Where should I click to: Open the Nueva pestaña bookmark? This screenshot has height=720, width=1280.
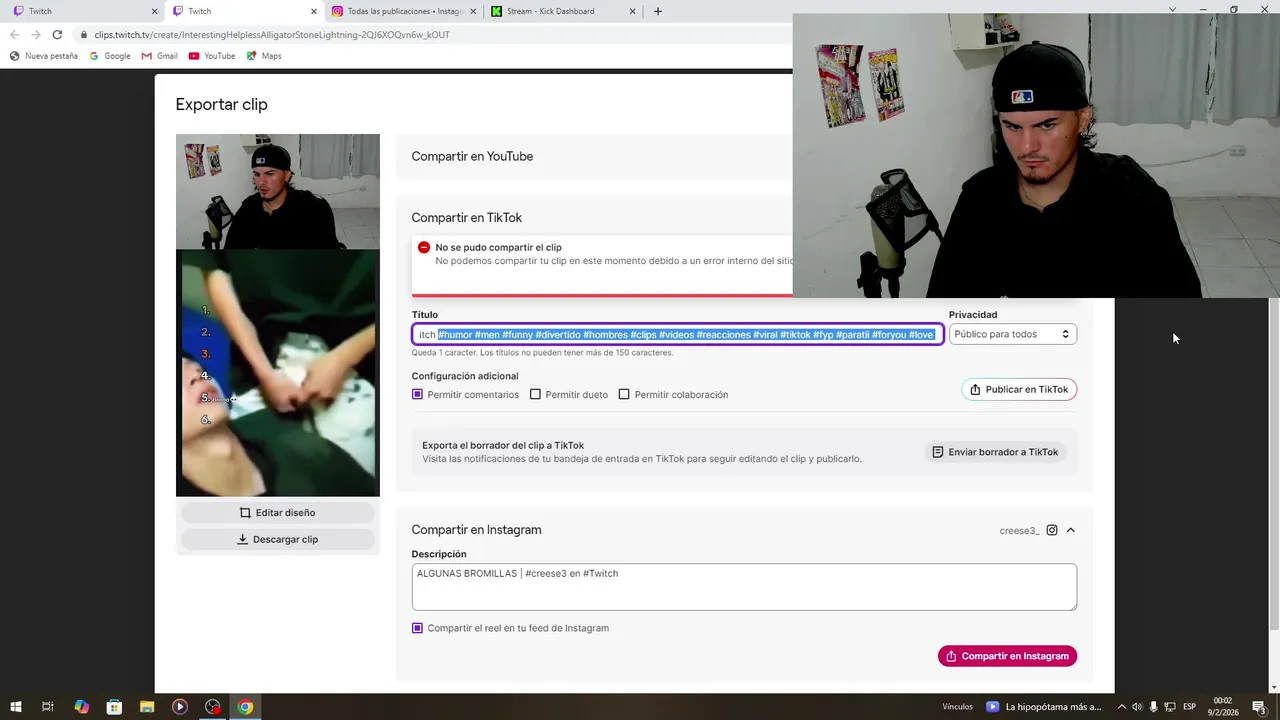coord(44,56)
